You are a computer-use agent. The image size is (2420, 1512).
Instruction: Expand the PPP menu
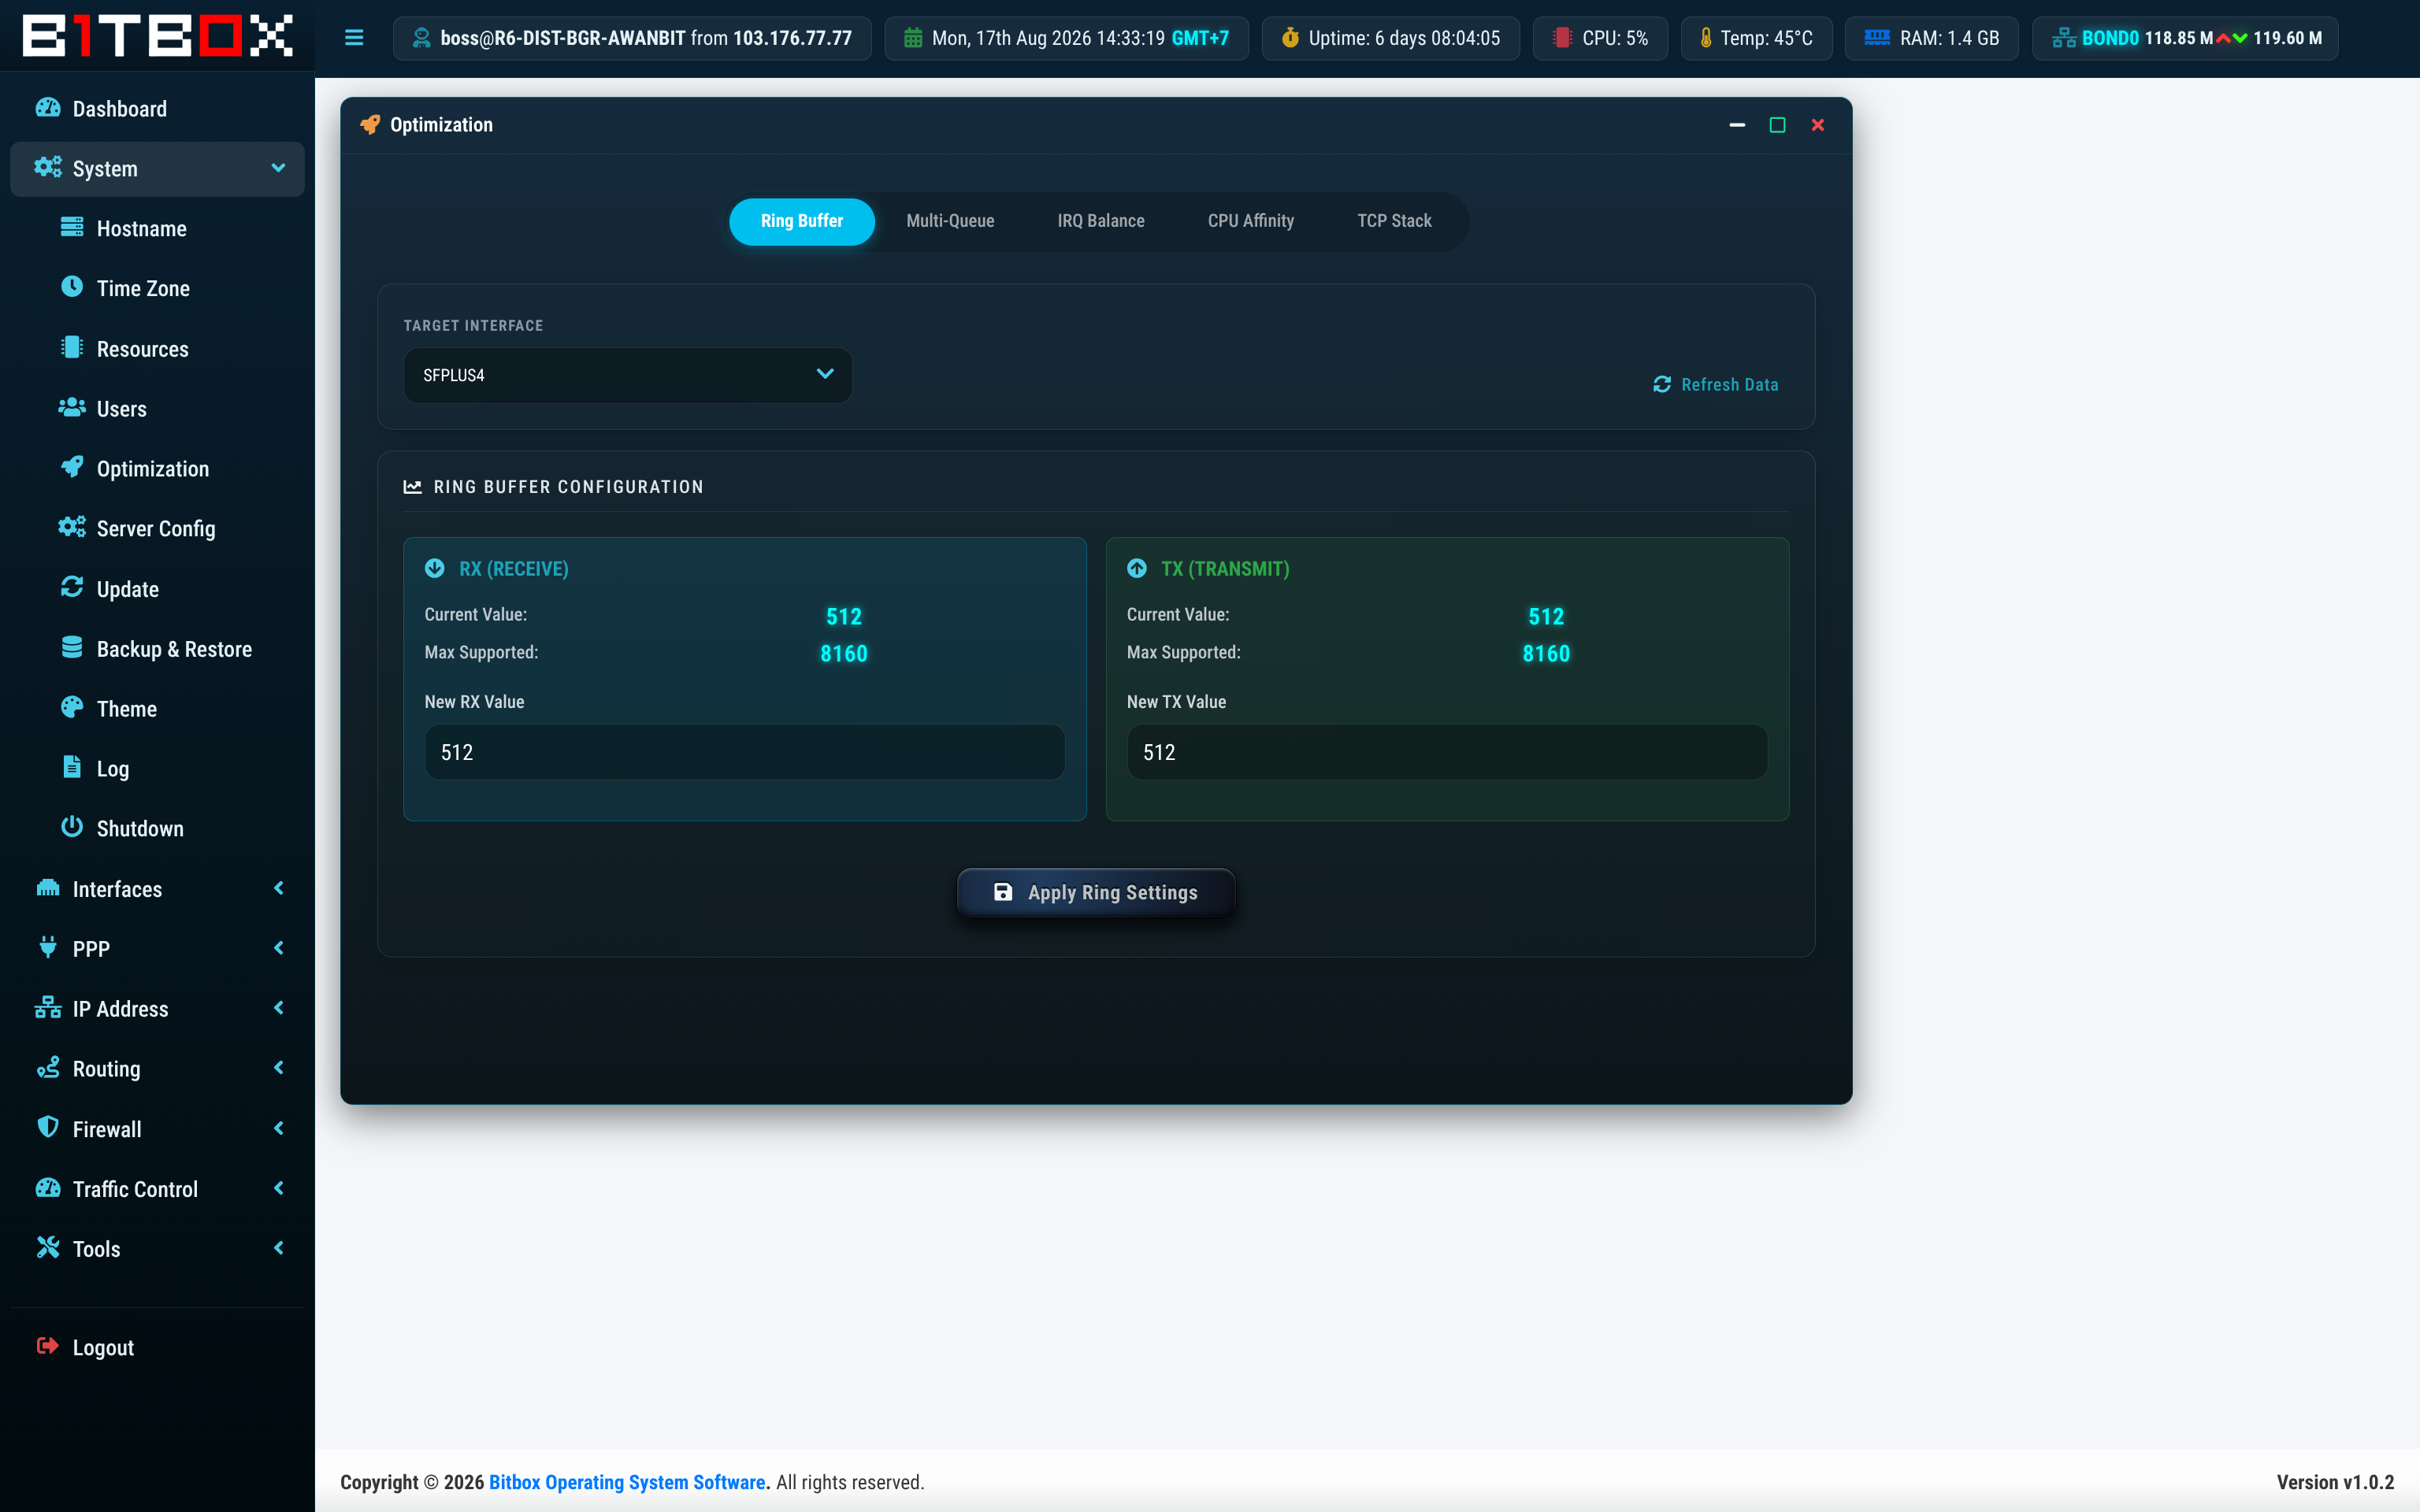[x=157, y=948]
